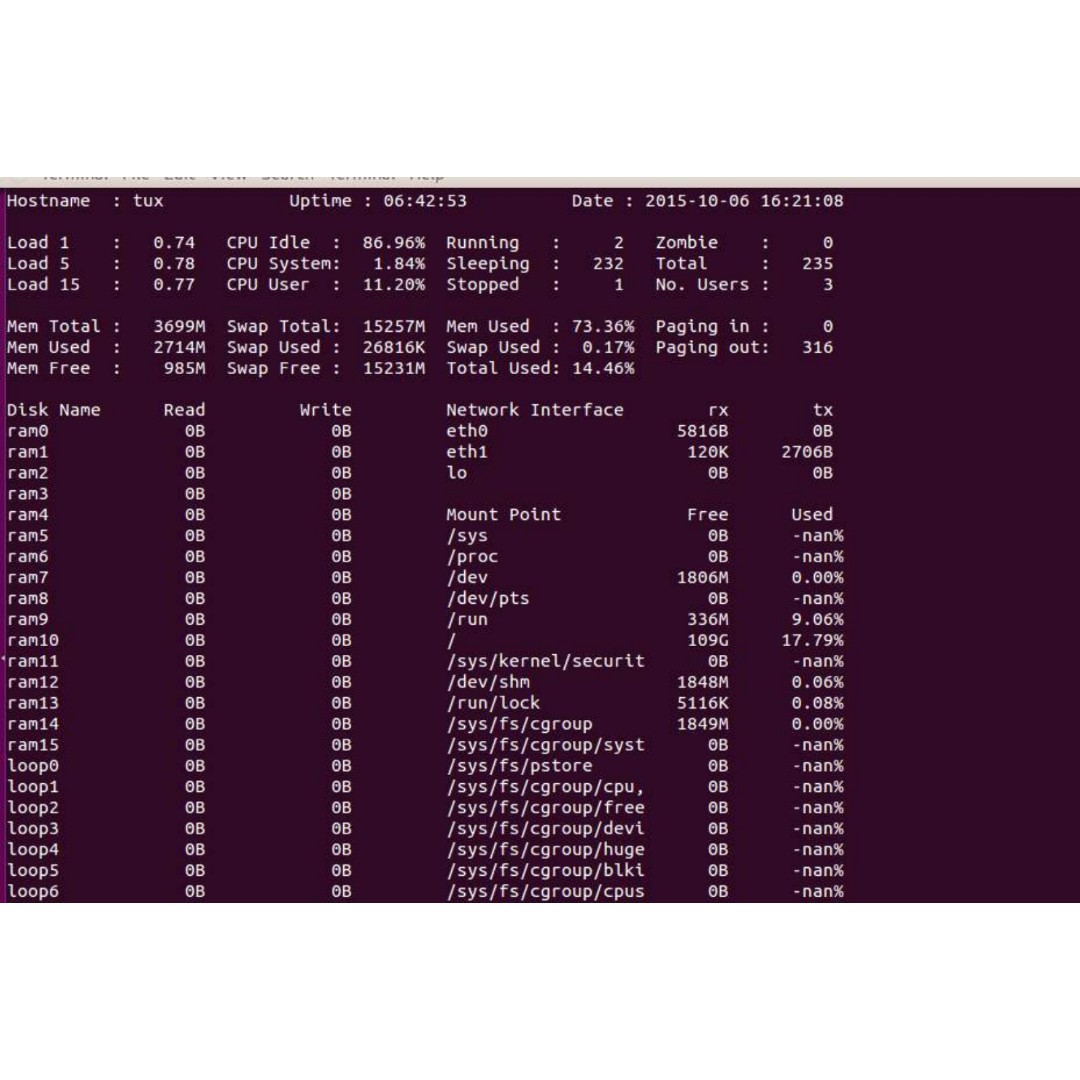Click the ram10 disk entry

[33, 640]
